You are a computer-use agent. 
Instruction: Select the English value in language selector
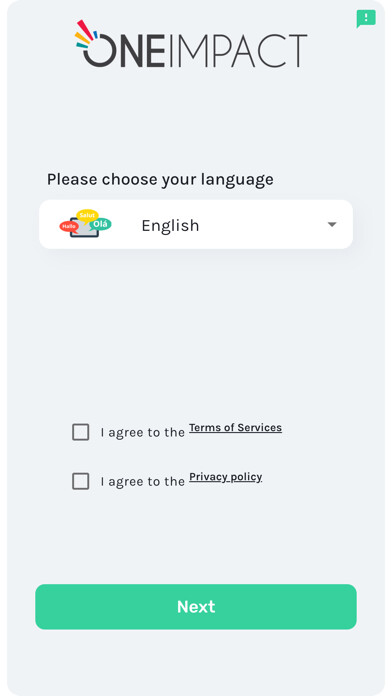click(170, 225)
